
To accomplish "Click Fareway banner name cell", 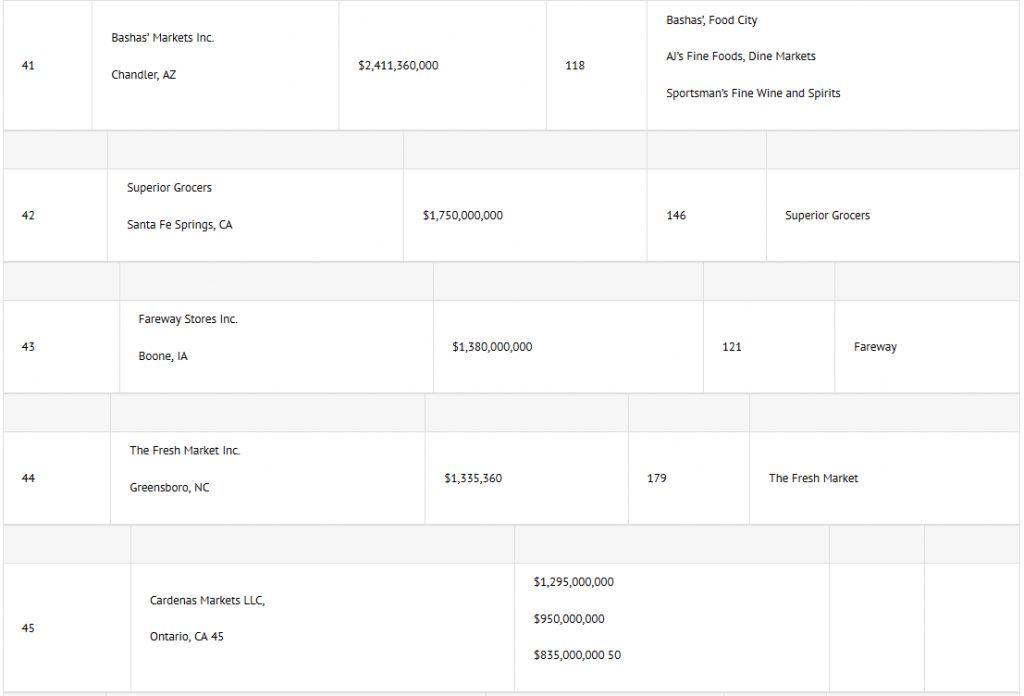I will point(875,348).
